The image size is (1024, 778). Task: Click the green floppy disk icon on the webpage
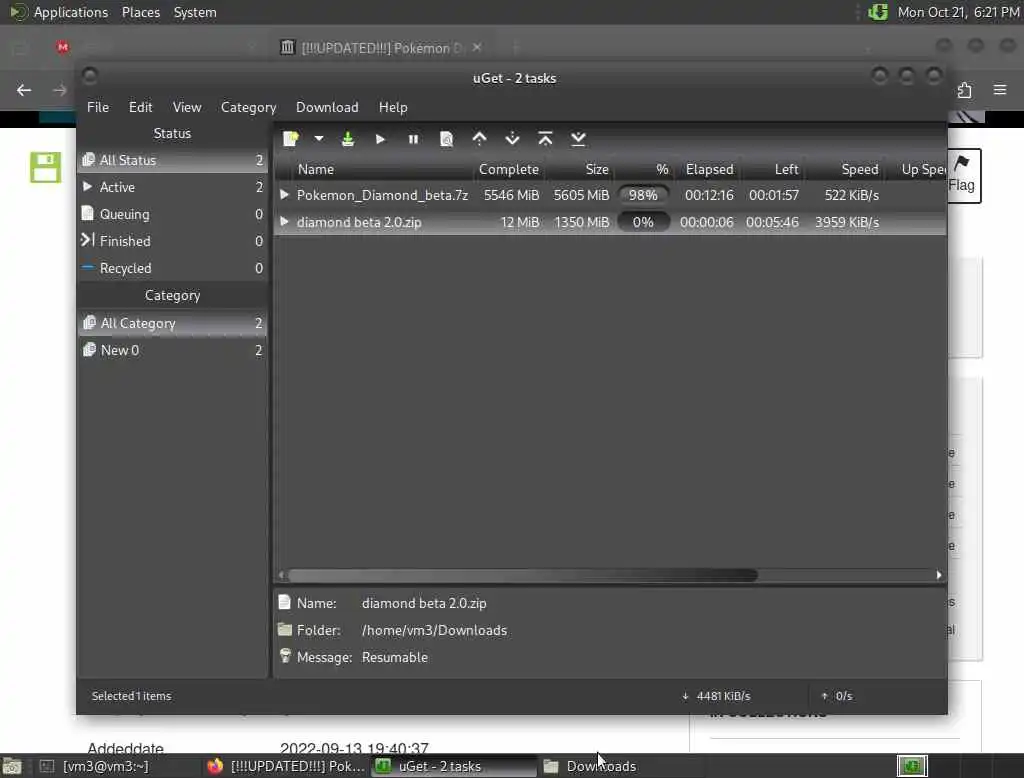pos(45,167)
